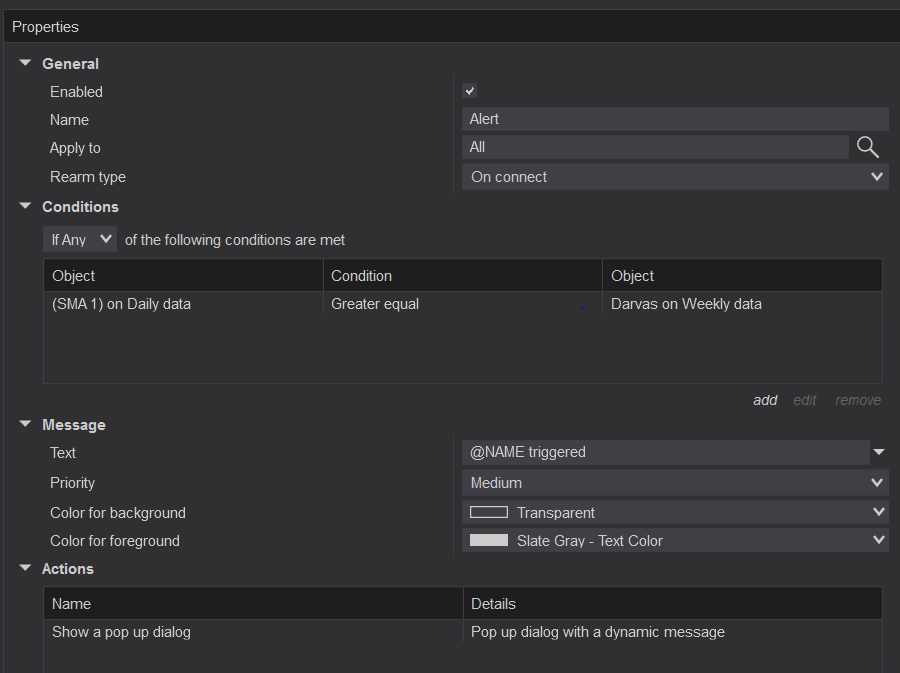Click the @NAME triggered text field

pos(665,452)
